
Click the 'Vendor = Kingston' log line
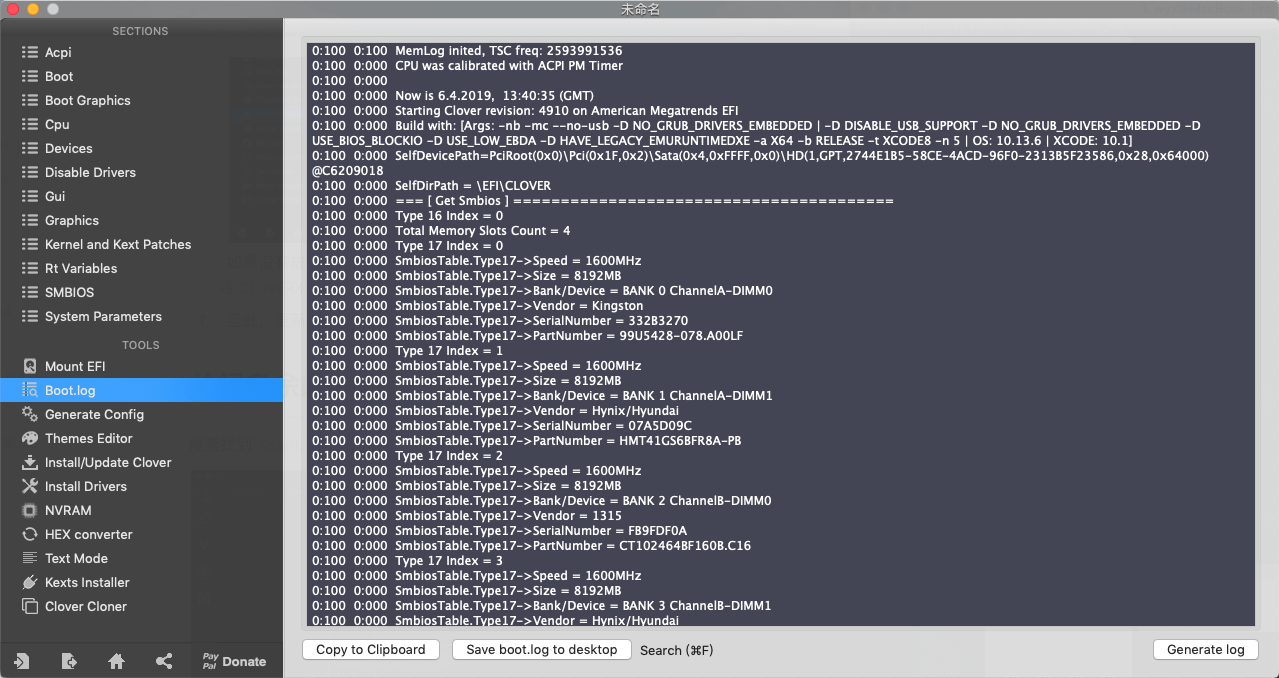478,305
